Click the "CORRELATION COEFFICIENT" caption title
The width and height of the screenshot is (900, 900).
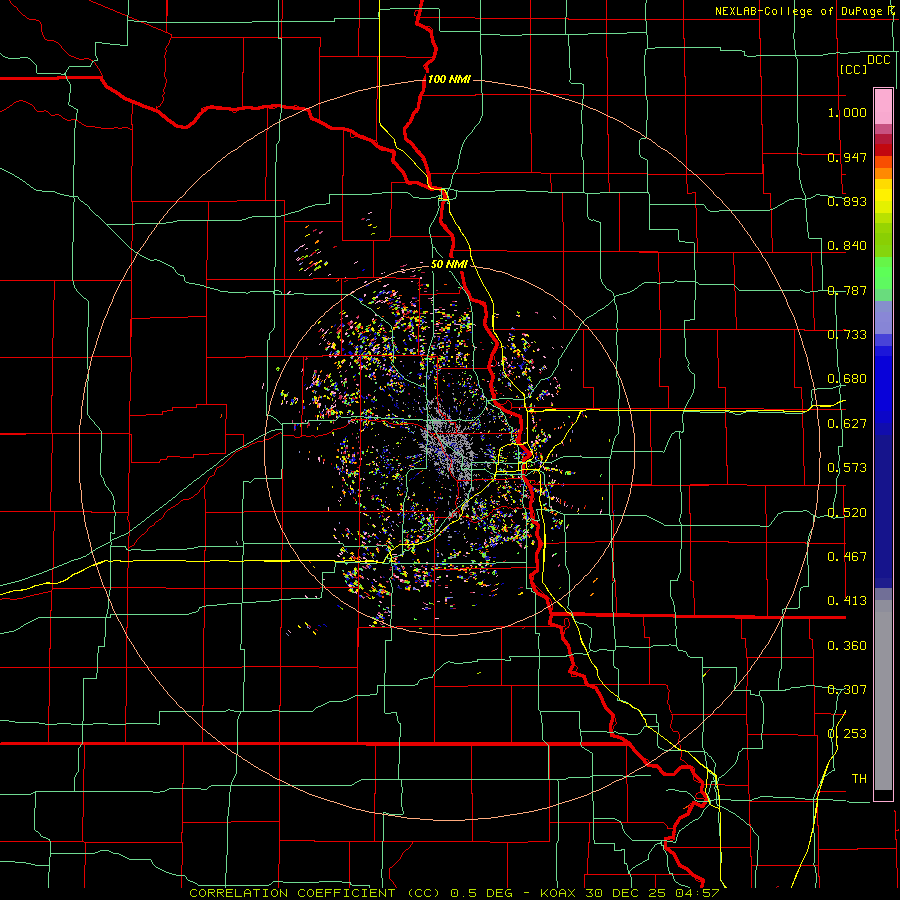point(292,893)
